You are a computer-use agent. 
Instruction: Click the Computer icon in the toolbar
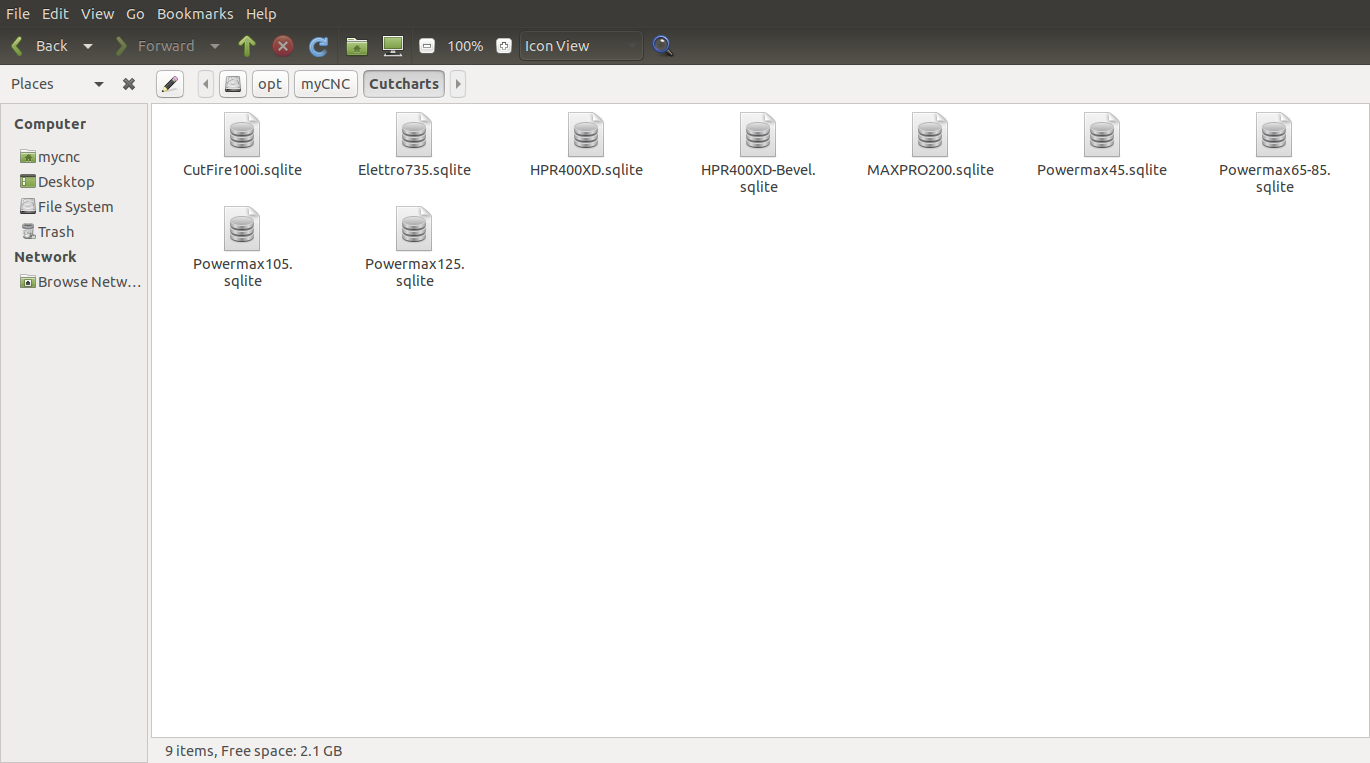pos(393,46)
